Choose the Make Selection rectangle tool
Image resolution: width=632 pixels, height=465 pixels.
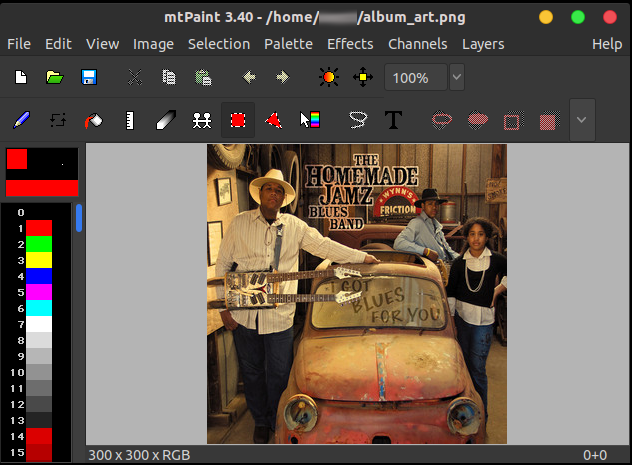pos(238,120)
